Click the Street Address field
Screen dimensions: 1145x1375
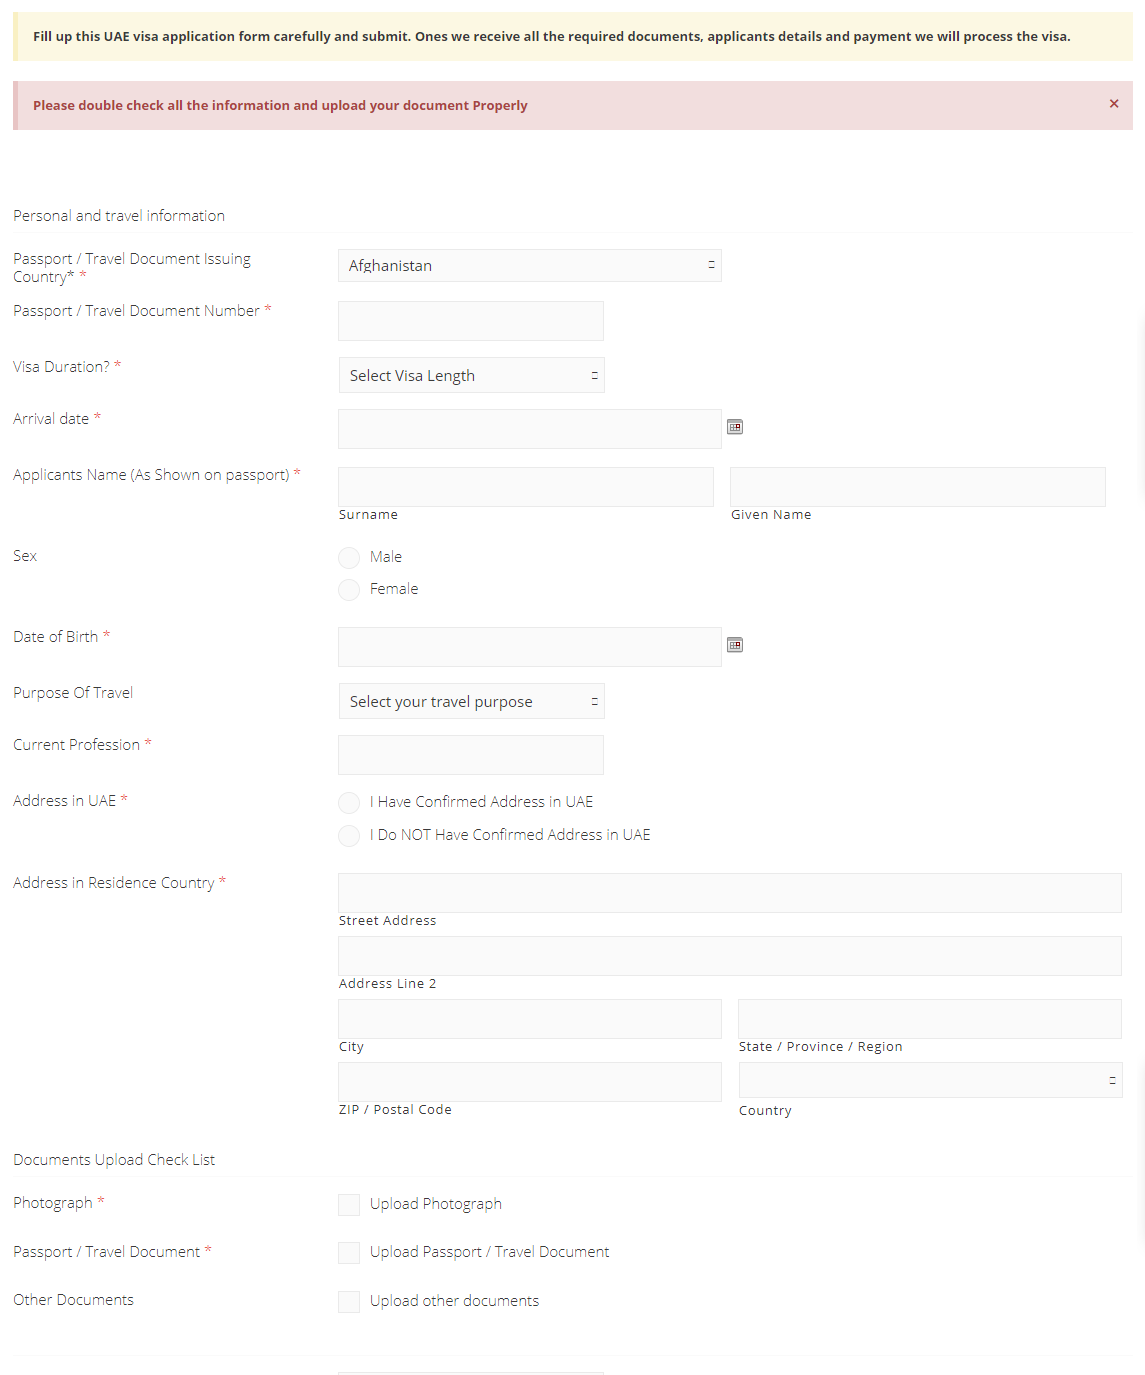coord(729,892)
